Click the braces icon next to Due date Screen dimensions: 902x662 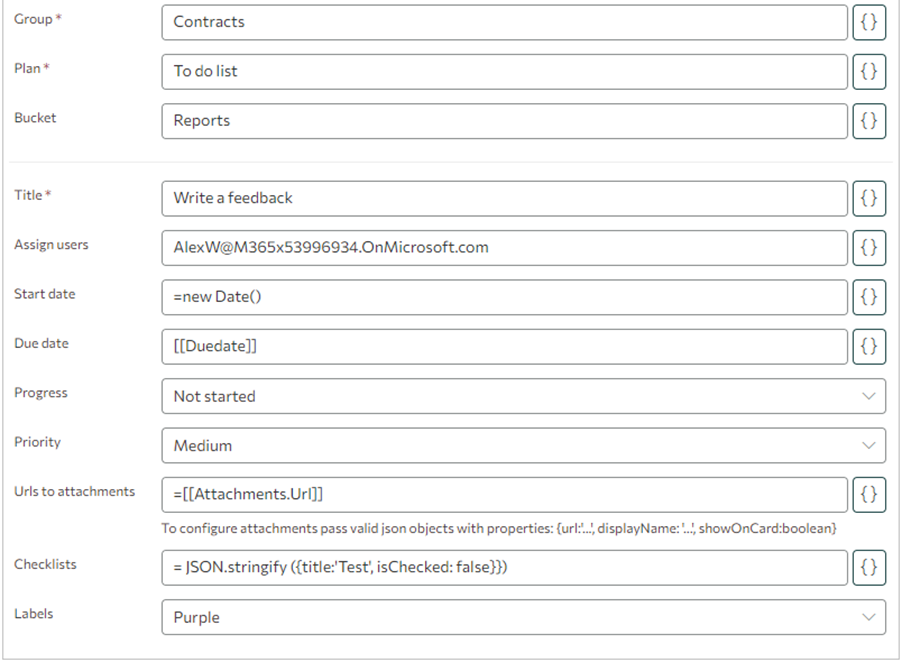[x=869, y=346]
